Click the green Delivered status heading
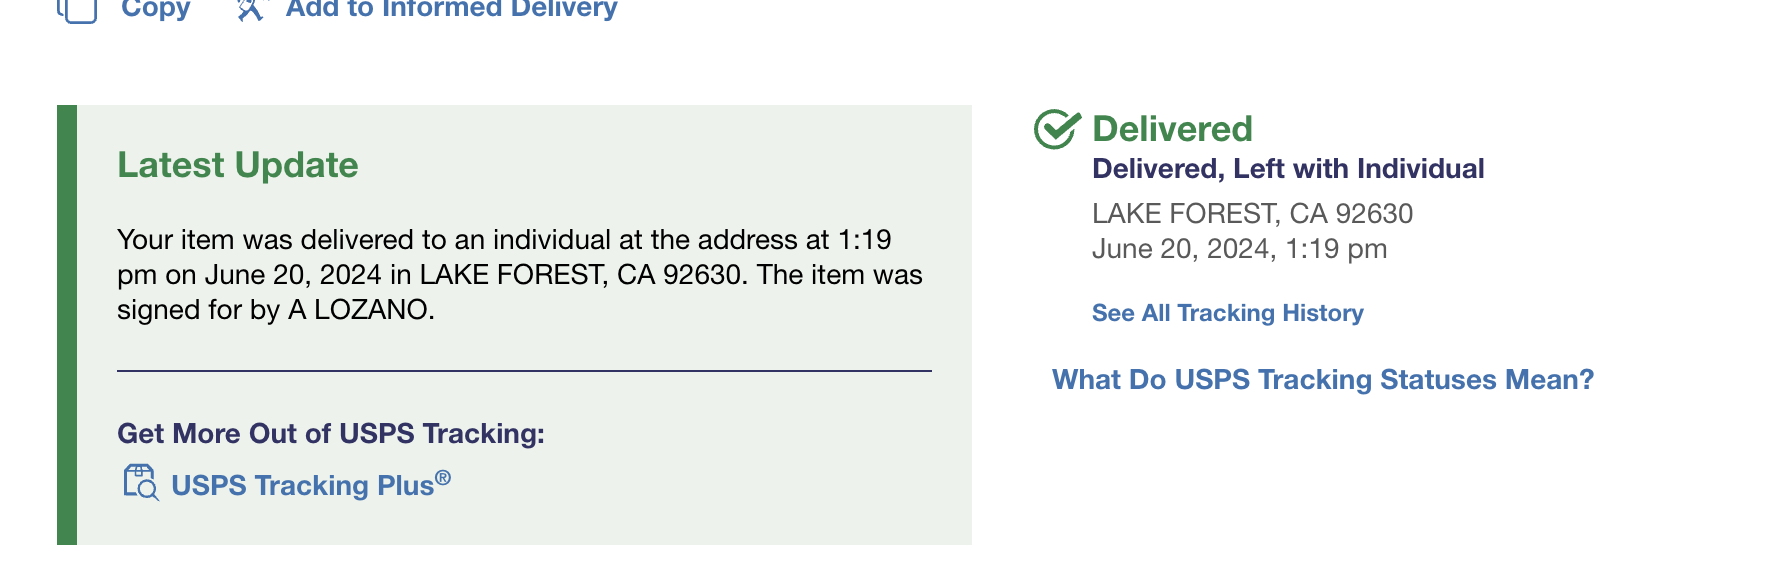1770x566 pixels. 1172,129
